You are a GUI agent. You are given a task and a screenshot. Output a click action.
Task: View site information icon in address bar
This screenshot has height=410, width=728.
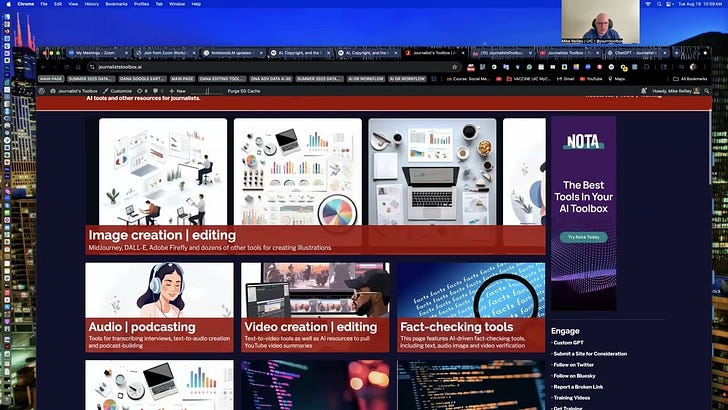(x=92, y=67)
